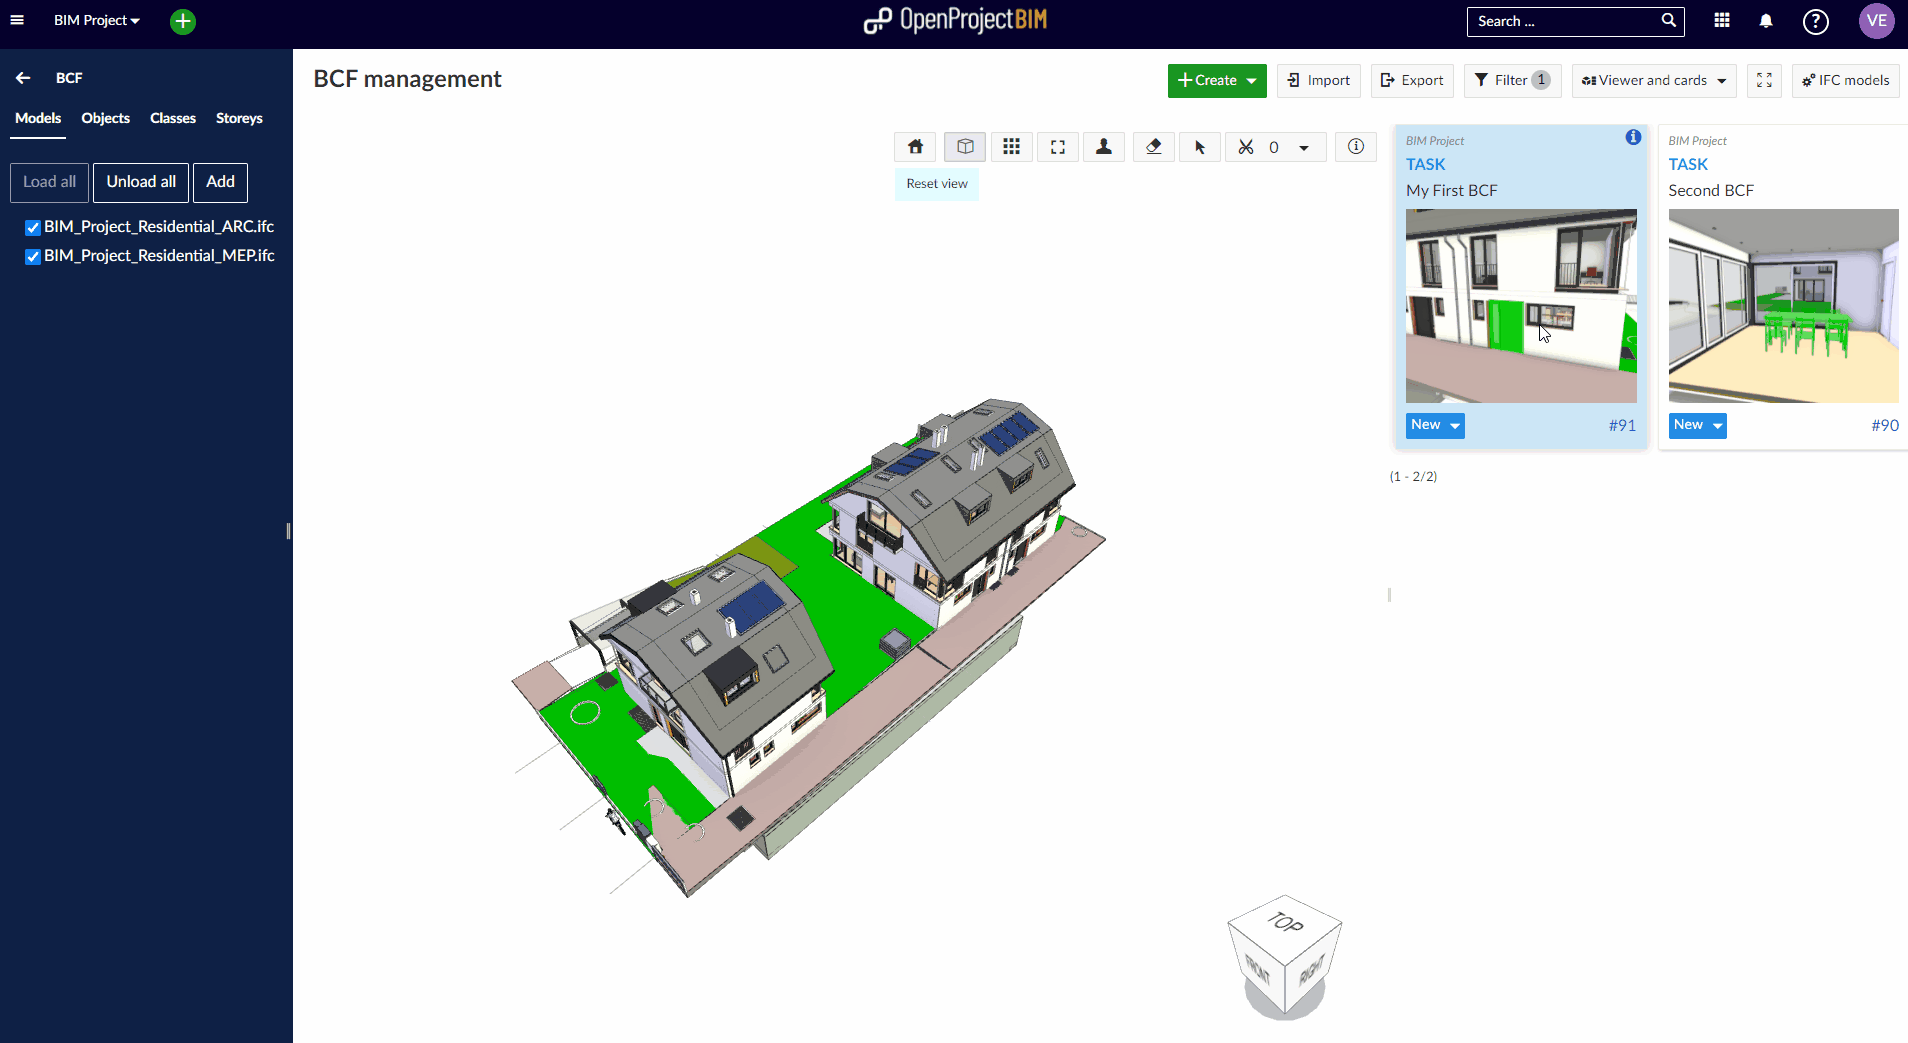Click the Import button
The height and width of the screenshot is (1043, 1908).
tap(1318, 81)
